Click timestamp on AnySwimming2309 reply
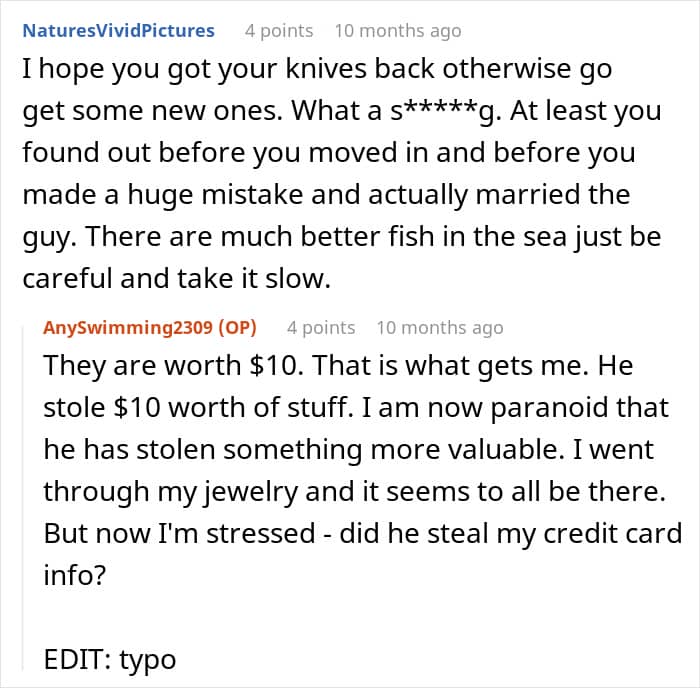700x688 pixels. [439, 327]
